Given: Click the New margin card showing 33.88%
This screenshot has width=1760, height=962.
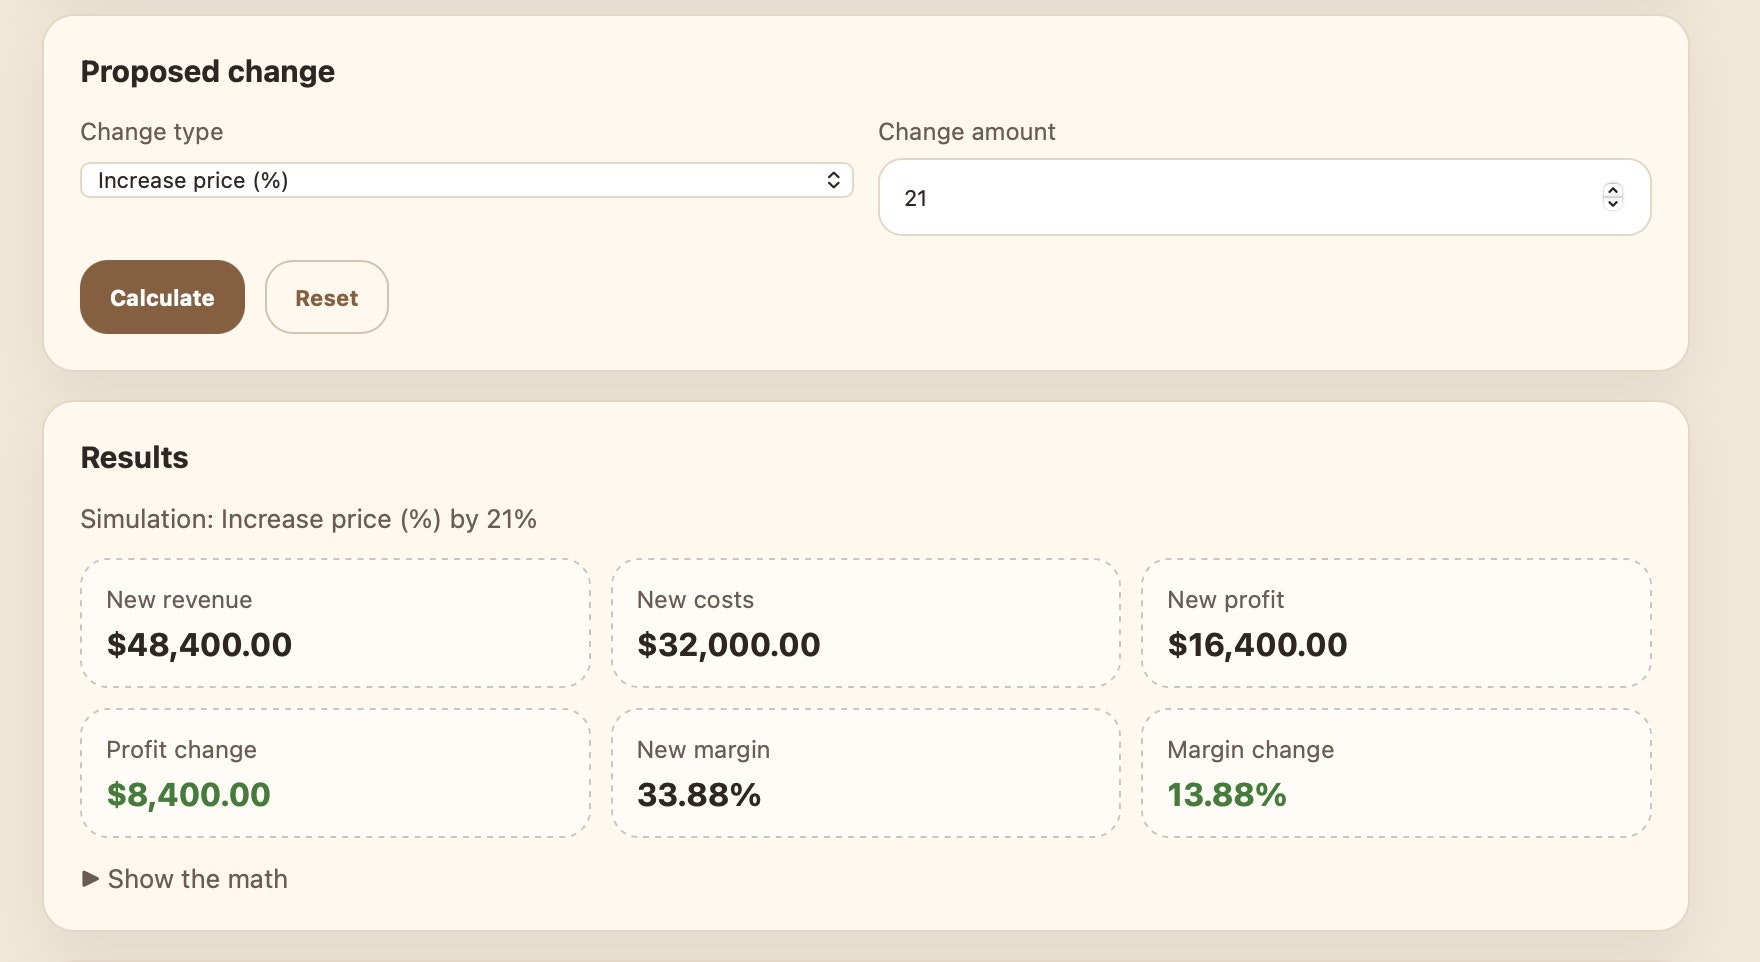Looking at the screenshot, I should pyautogui.click(x=699, y=795).
